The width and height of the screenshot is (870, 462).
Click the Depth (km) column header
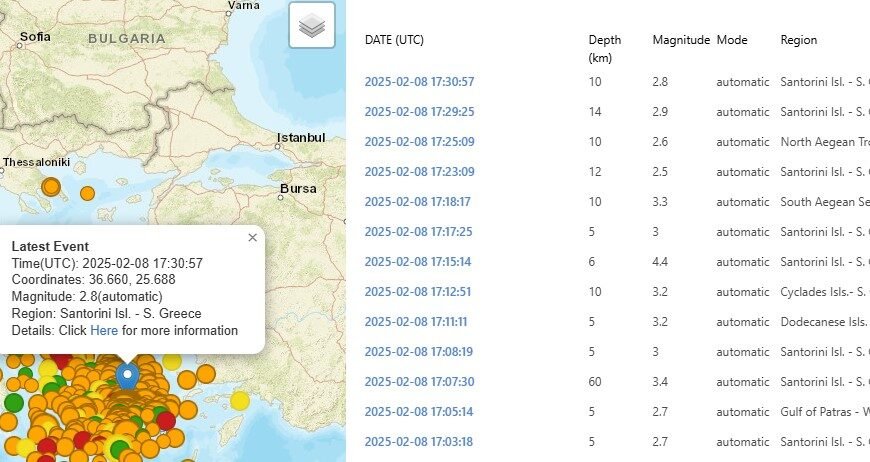pyautogui.click(x=604, y=48)
